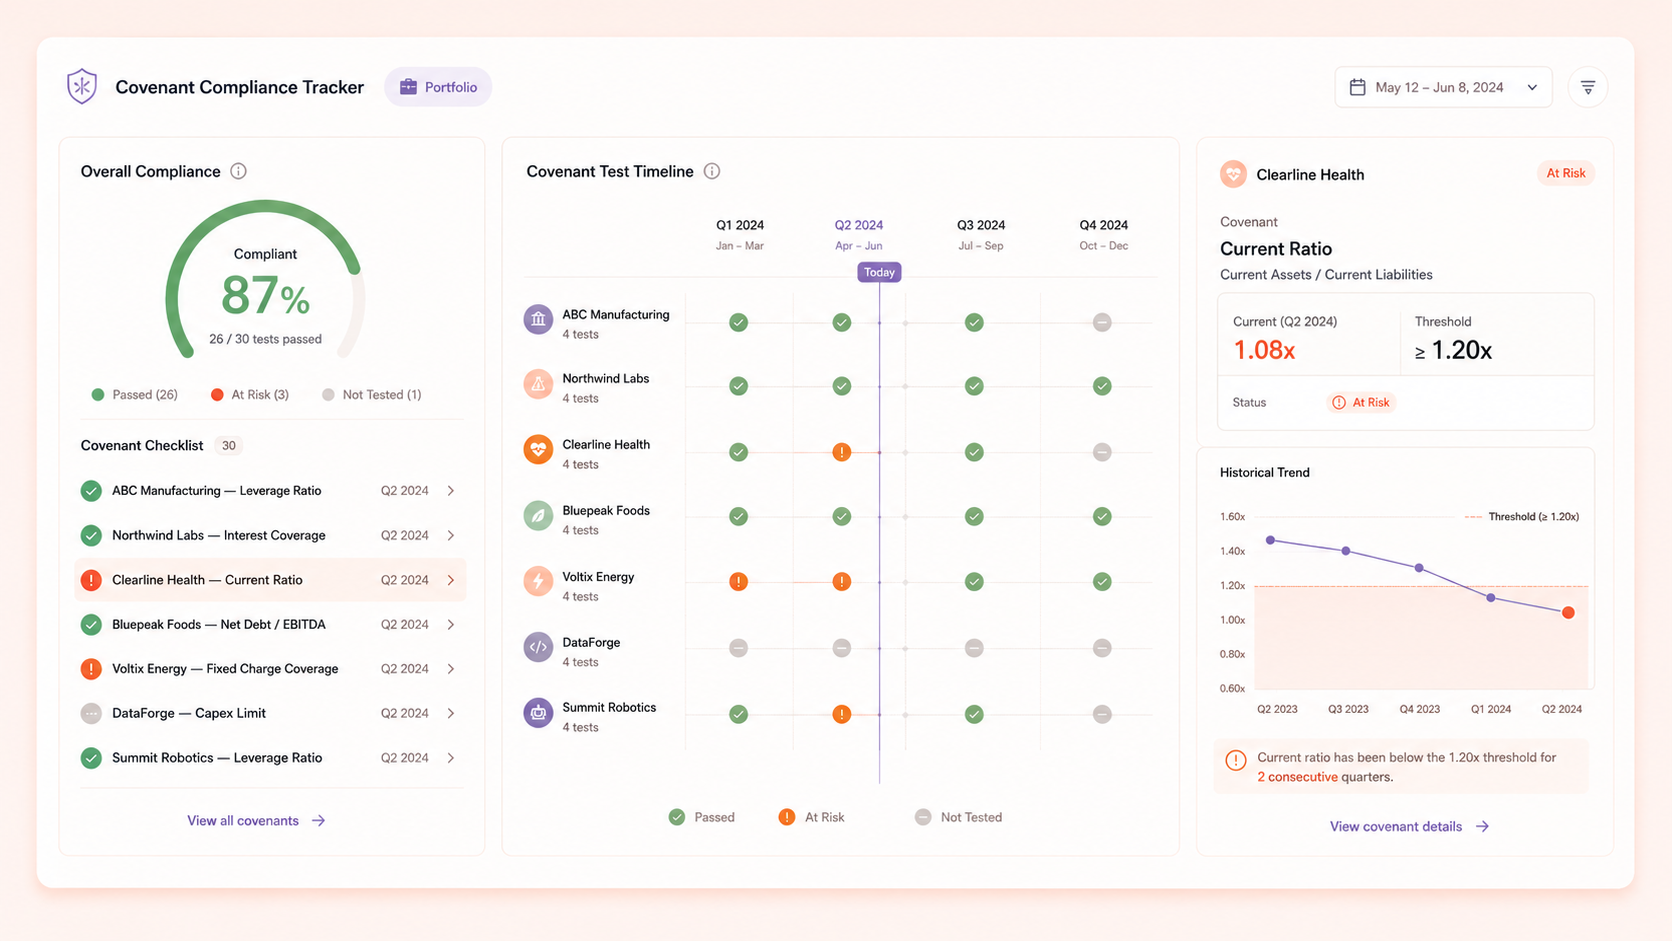Image resolution: width=1672 pixels, height=941 pixels.
Task: Click Clearline Health Q2 2024 at-risk marker
Action: click(x=842, y=452)
